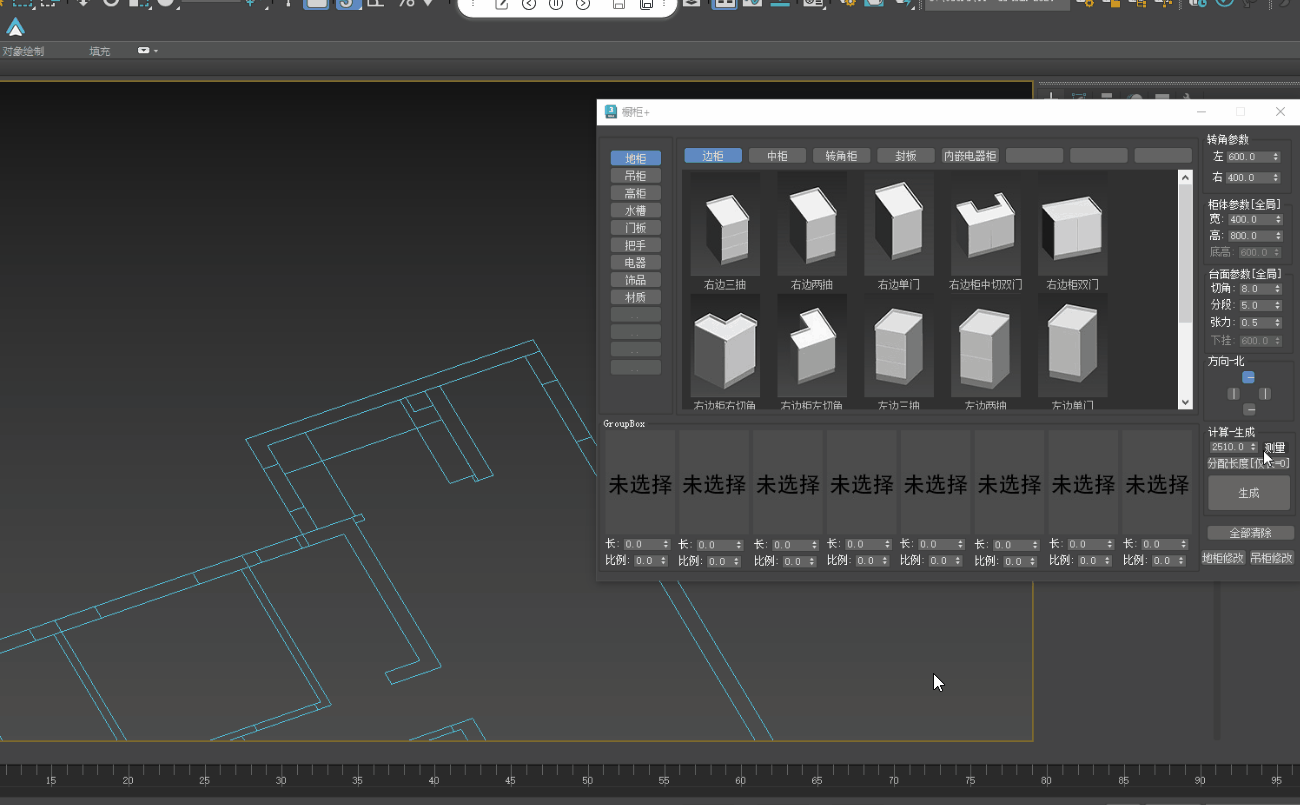Open the 填充 ribbon tab

pyautogui.click(x=99, y=51)
